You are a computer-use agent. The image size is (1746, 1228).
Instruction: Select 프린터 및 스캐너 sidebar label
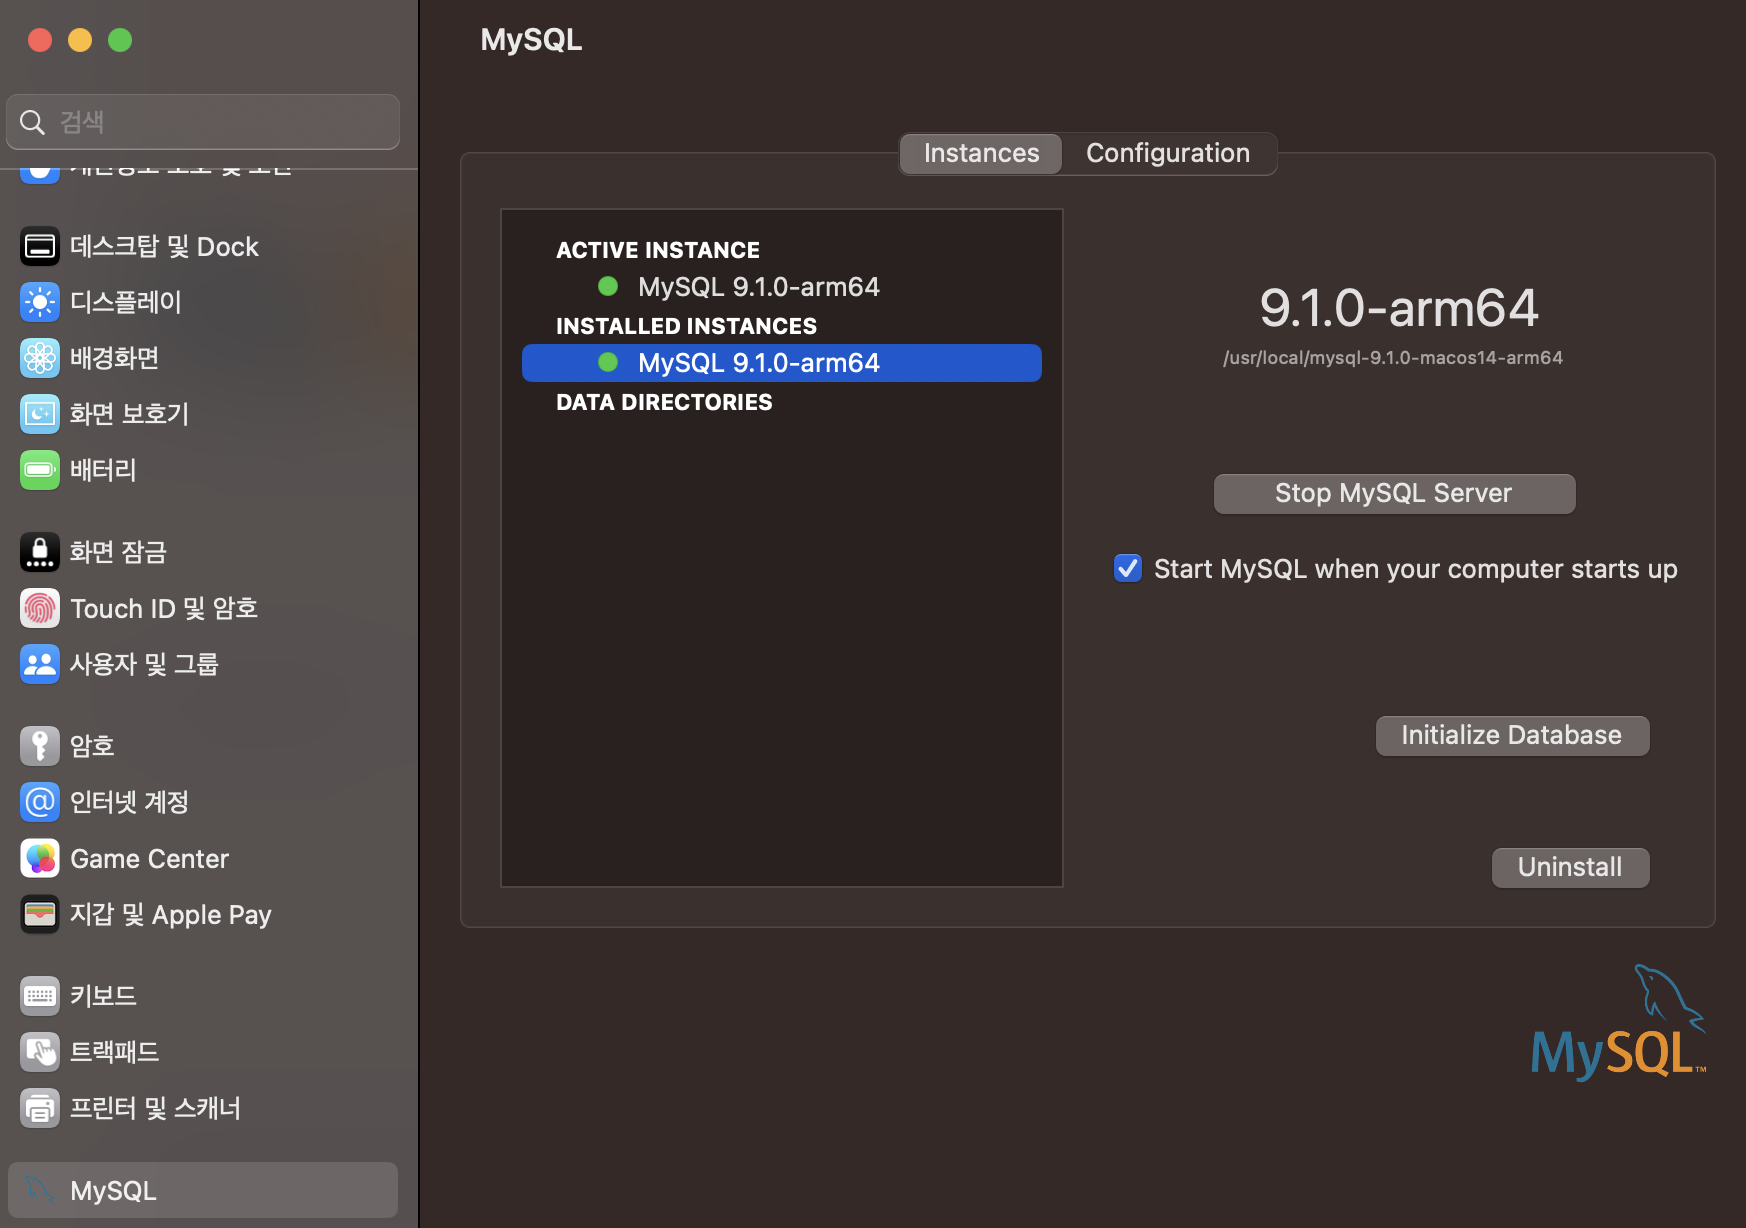tap(156, 1108)
